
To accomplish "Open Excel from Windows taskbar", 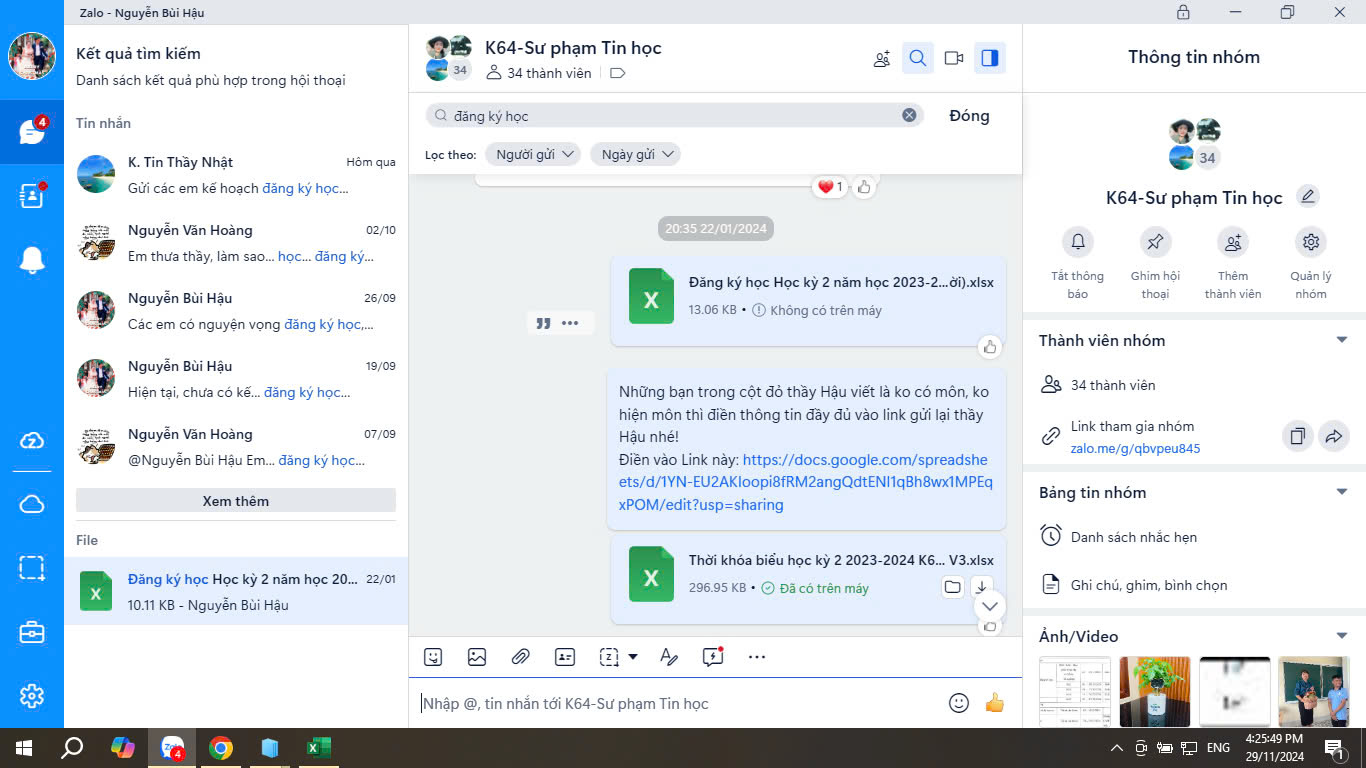I will [x=318, y=748].
